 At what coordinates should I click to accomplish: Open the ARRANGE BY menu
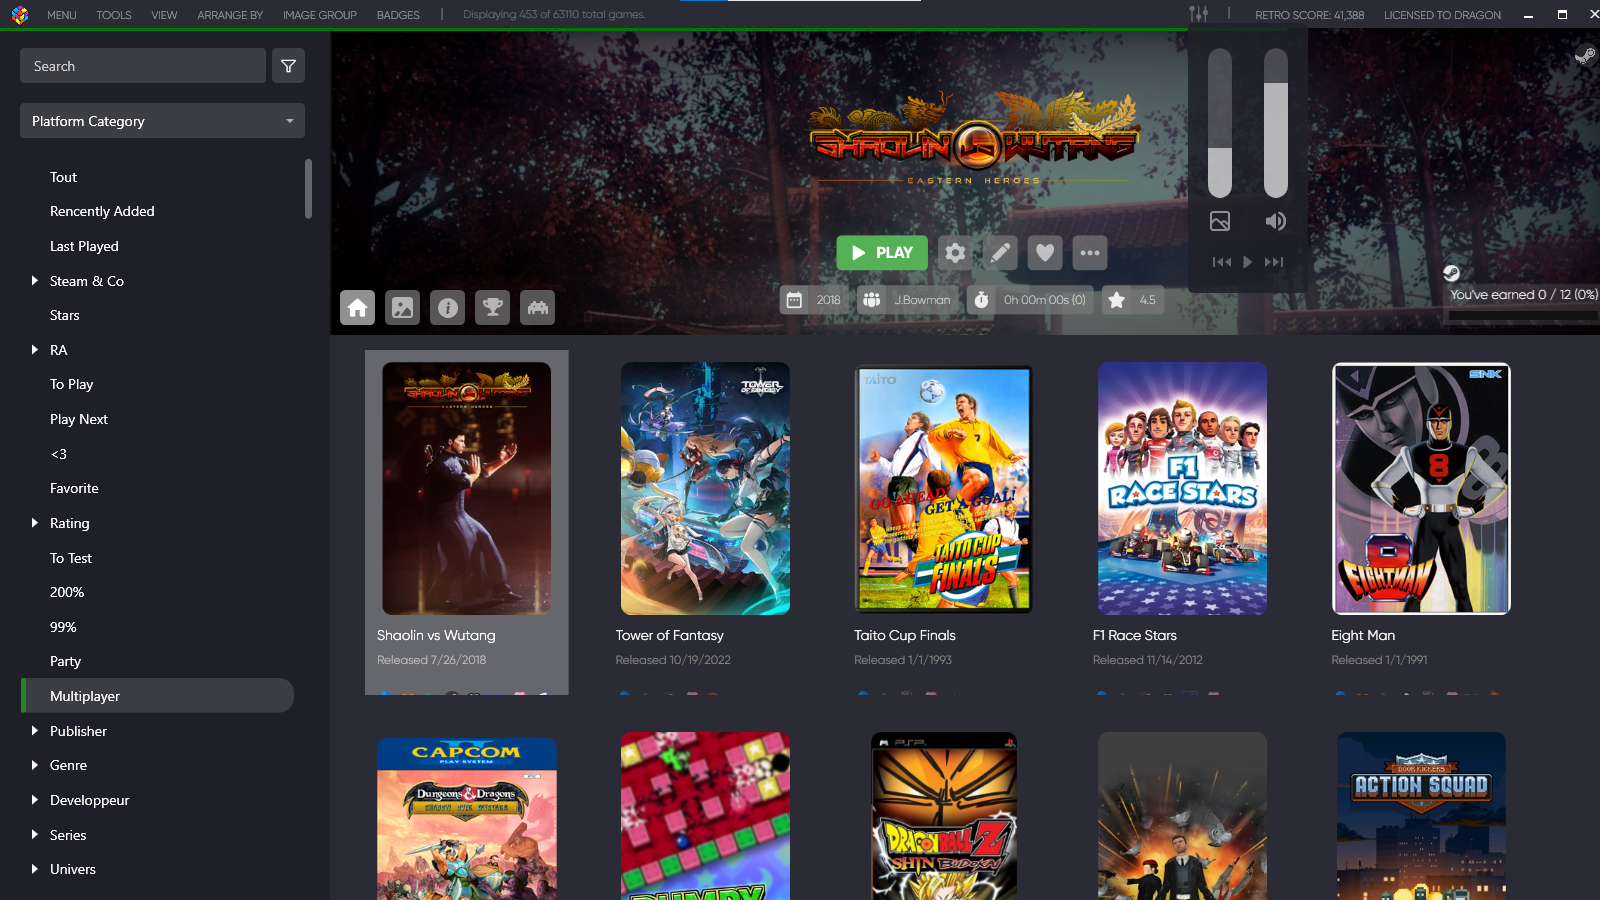[230, 15]
